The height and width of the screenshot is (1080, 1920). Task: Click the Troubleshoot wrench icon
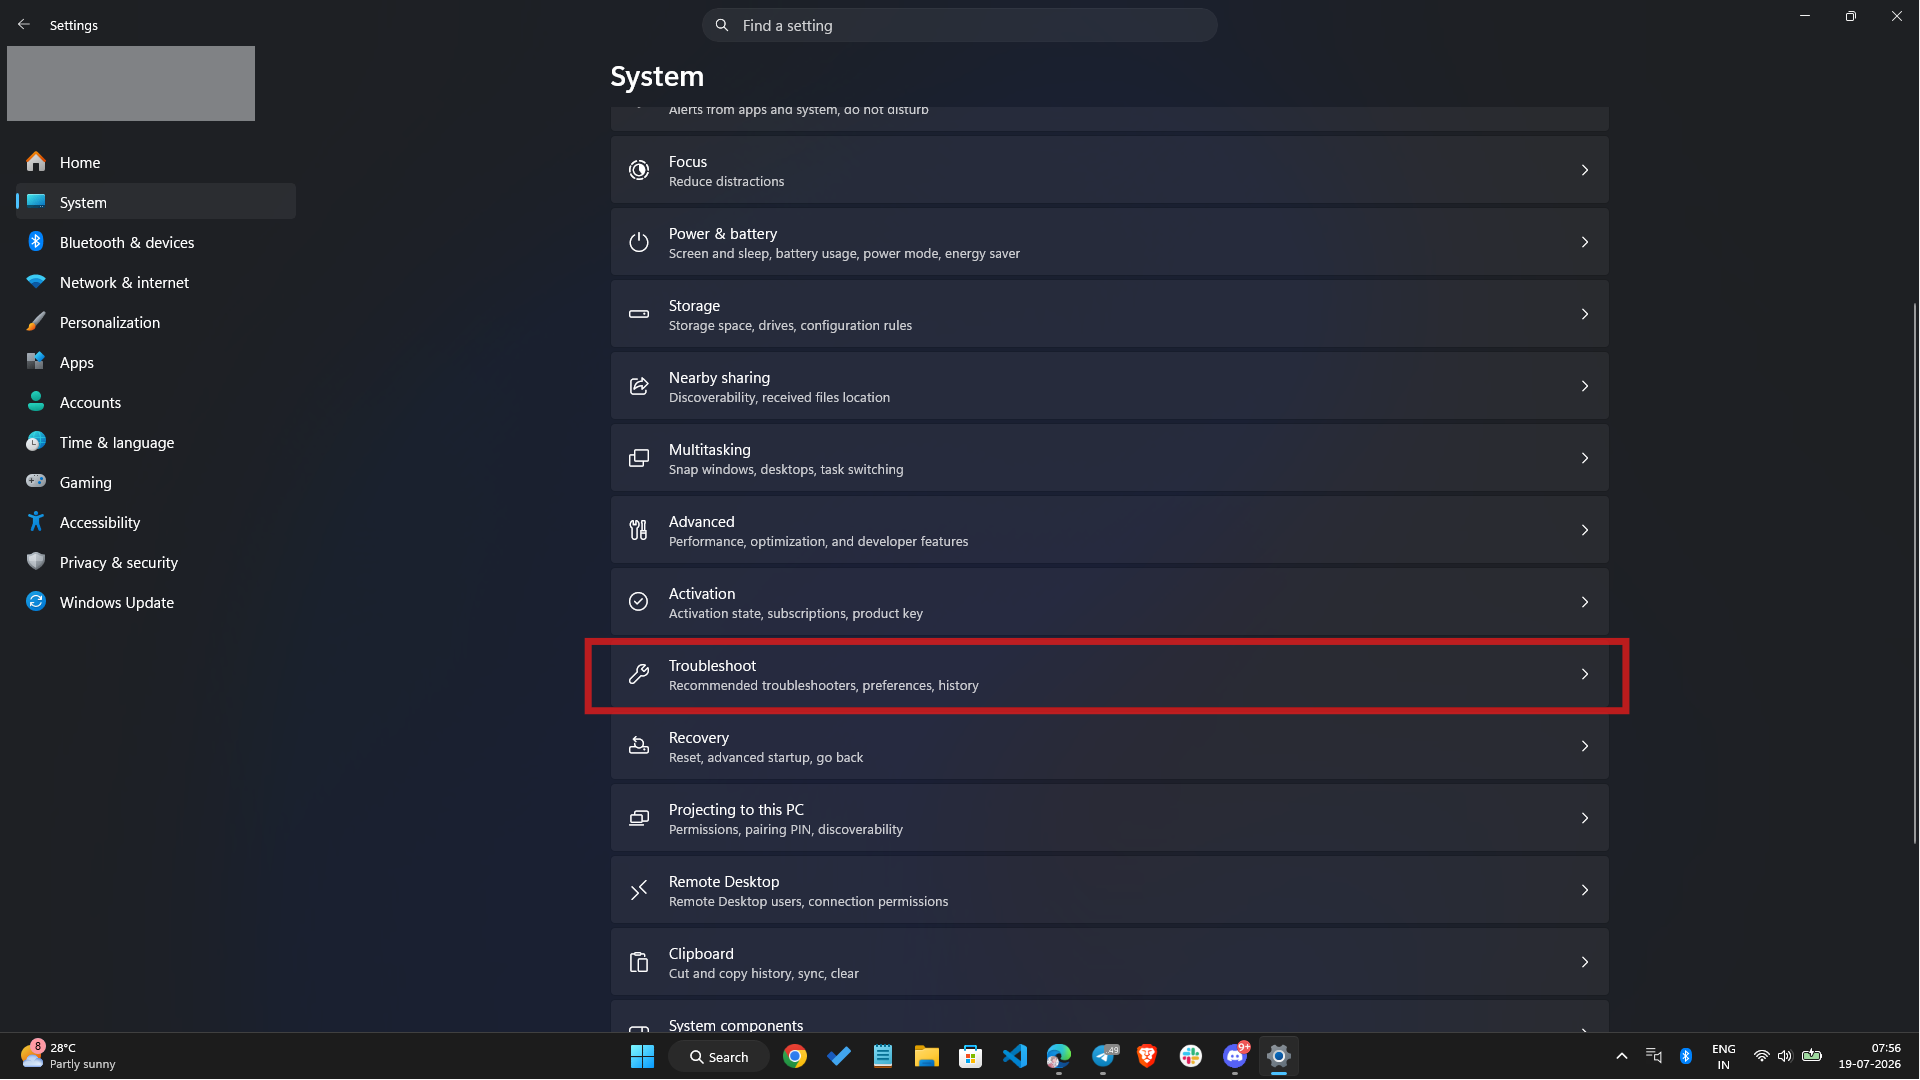(638, 674)
